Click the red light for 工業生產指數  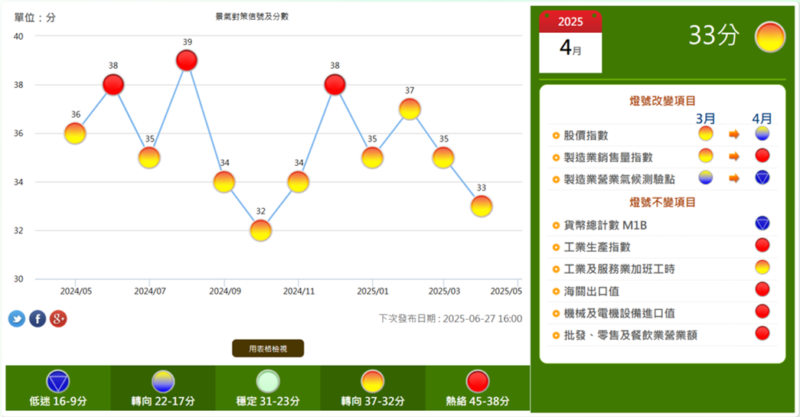762,246
